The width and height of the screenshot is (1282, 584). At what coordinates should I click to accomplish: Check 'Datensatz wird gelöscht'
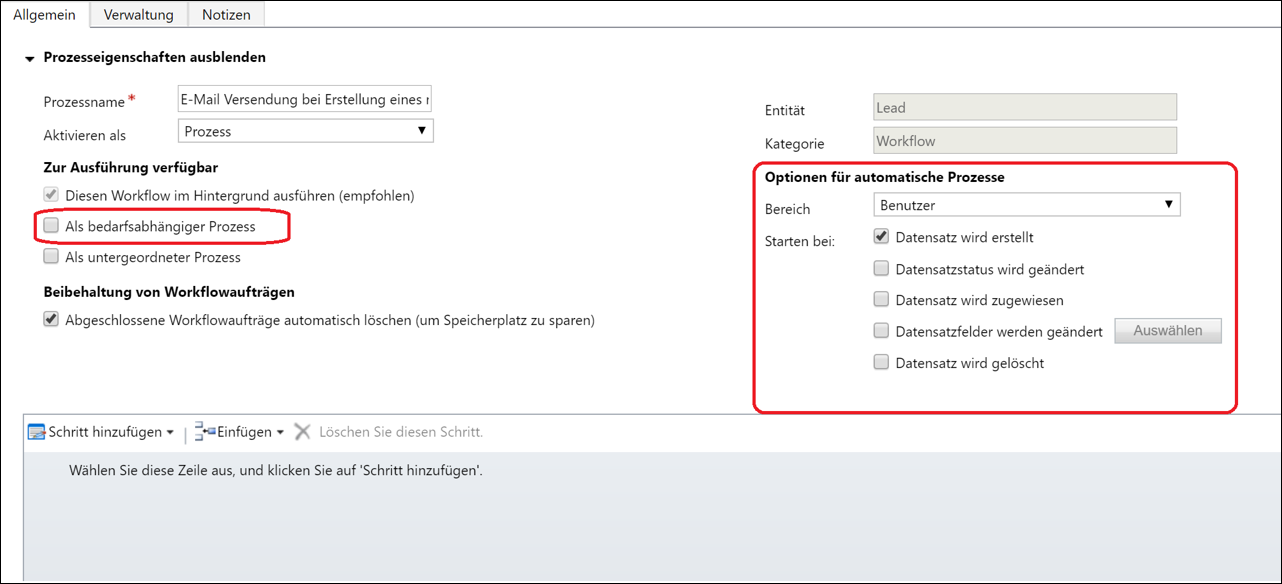881,362
